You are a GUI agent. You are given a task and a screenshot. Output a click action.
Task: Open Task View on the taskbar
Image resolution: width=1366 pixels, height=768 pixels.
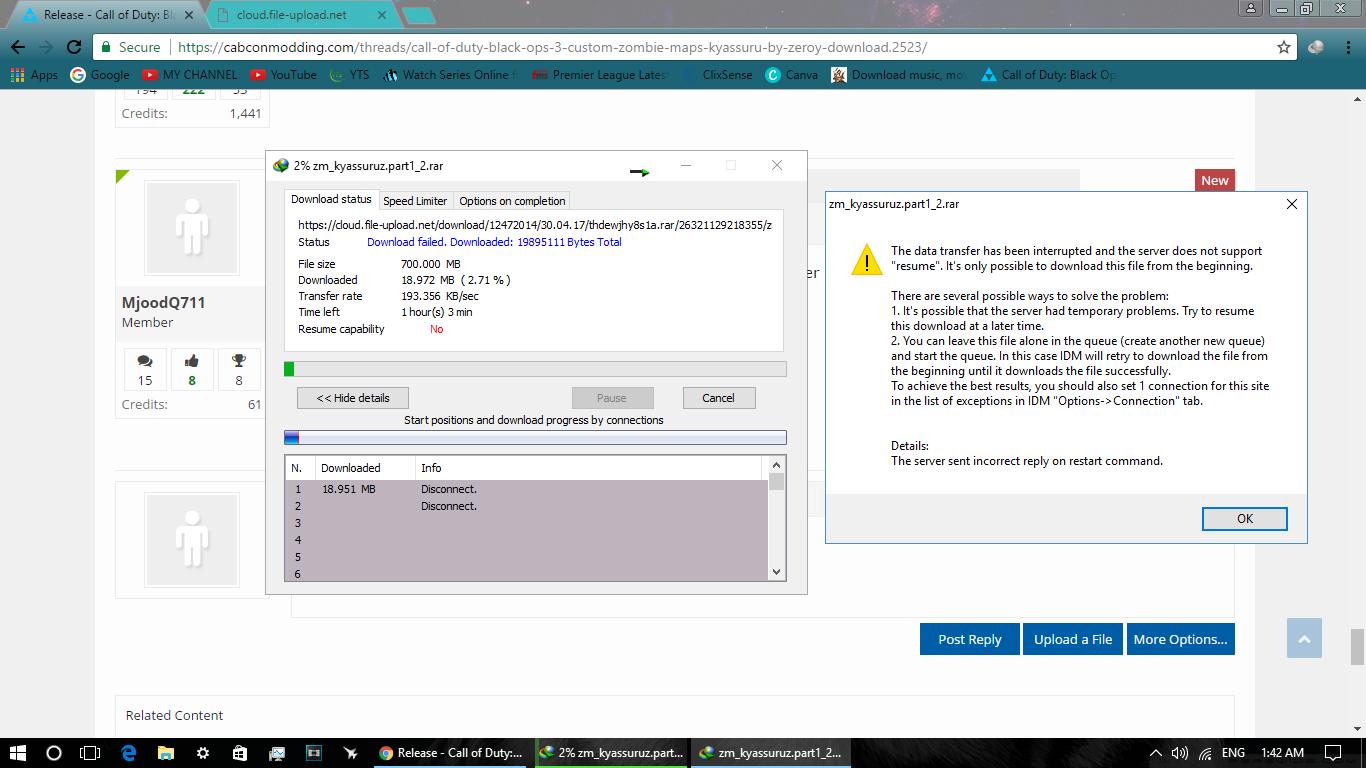(91, 752)
